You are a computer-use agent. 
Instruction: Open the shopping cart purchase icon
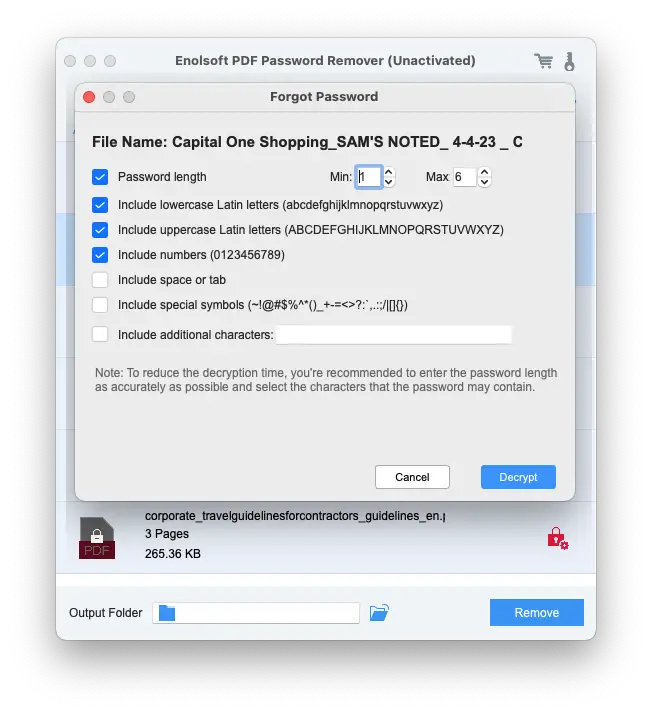[x=543, y=61]
